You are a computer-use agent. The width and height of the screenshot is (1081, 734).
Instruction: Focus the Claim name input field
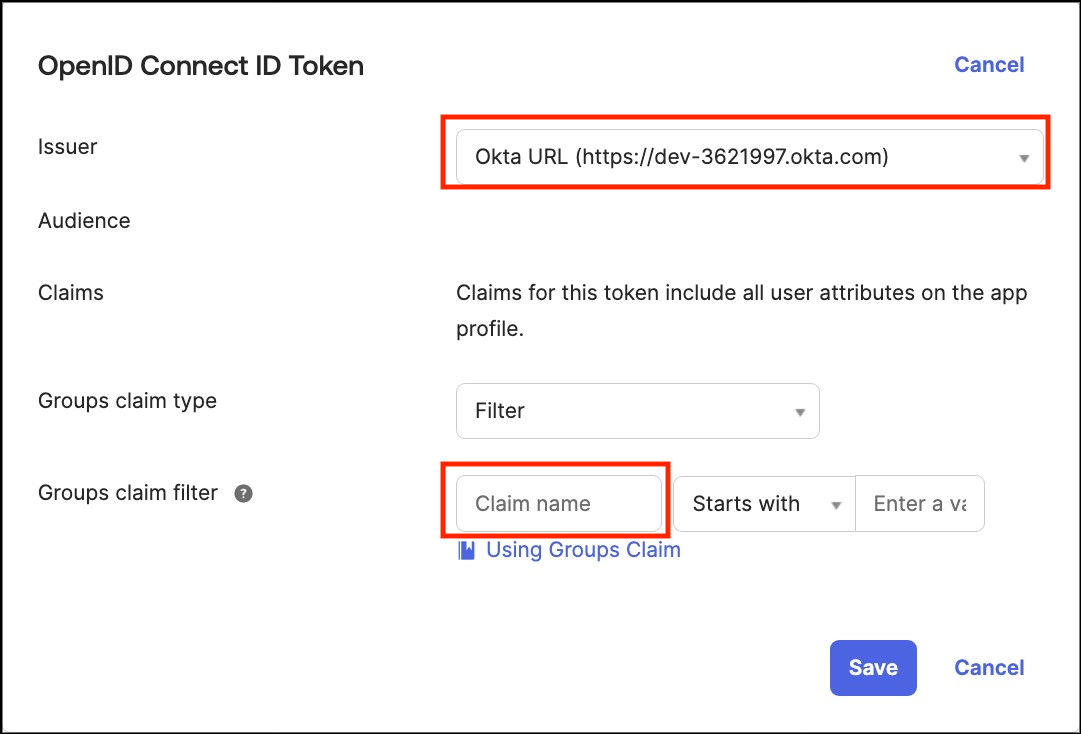[x=558, y=504]
